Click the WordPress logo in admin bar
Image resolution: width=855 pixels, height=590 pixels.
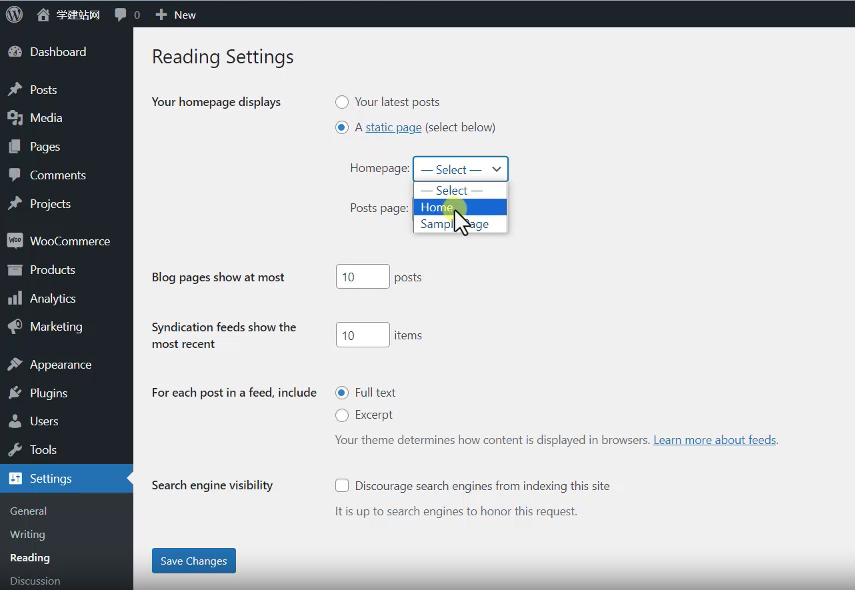pos(14,14)
